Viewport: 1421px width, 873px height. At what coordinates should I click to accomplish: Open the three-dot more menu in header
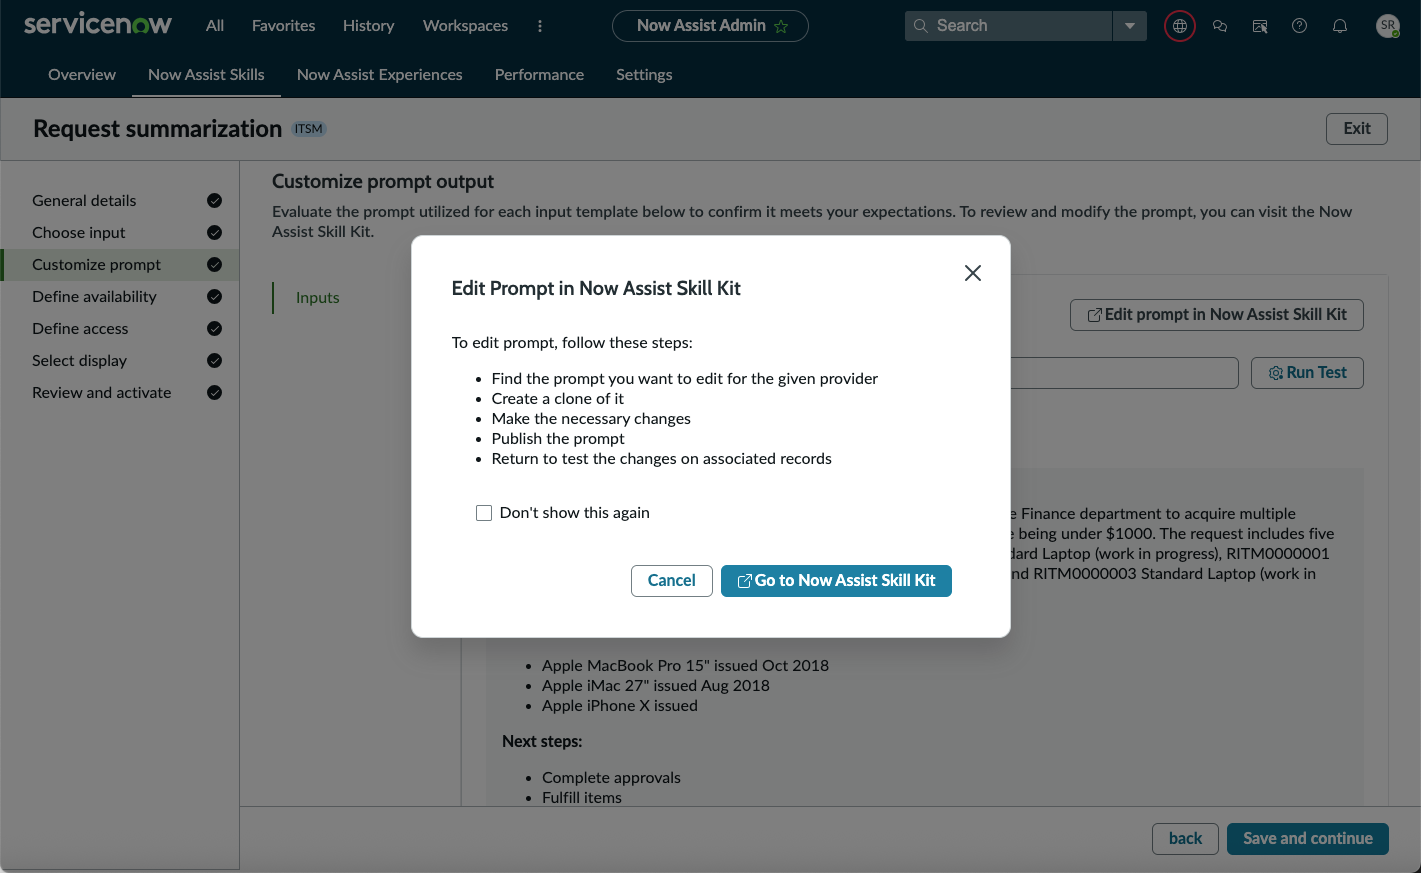(540, 26)
